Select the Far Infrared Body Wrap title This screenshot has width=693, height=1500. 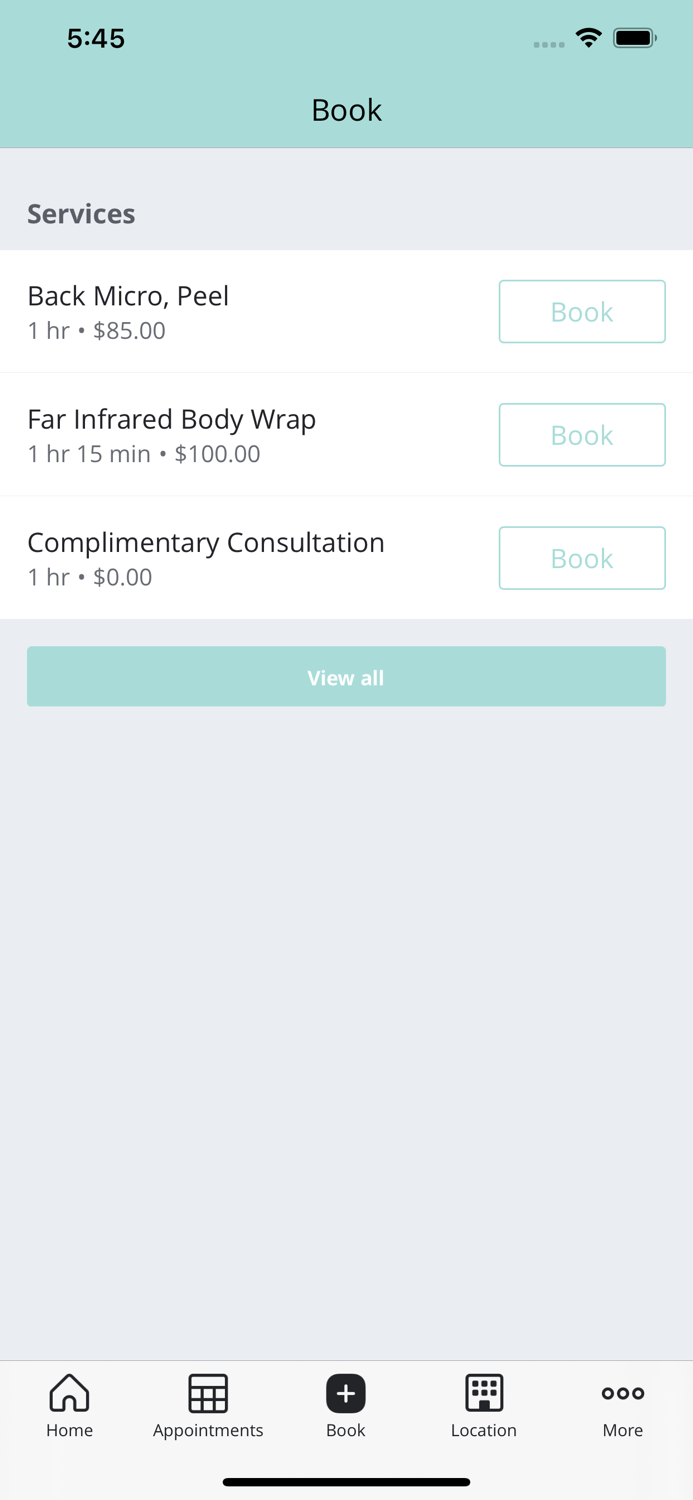coord(171,419)
